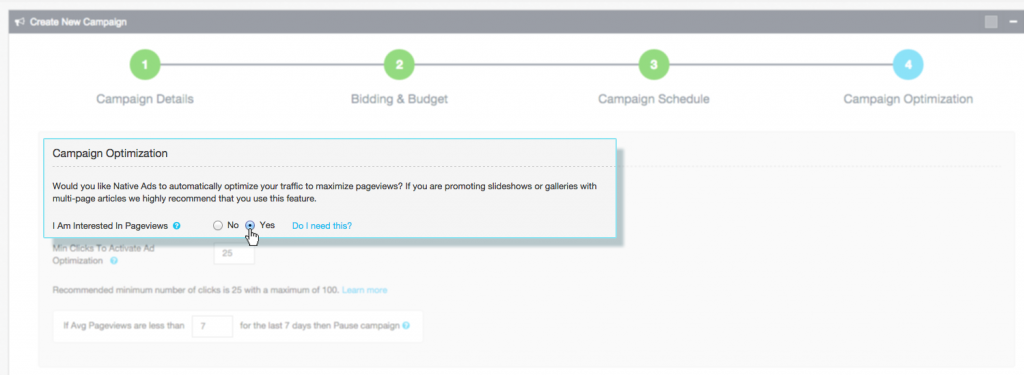Image resolution: width=1024 pixels, height=375 pixels.
Task: Collapse the Create New Campaign panel
Action: (x=1013, y=22)
